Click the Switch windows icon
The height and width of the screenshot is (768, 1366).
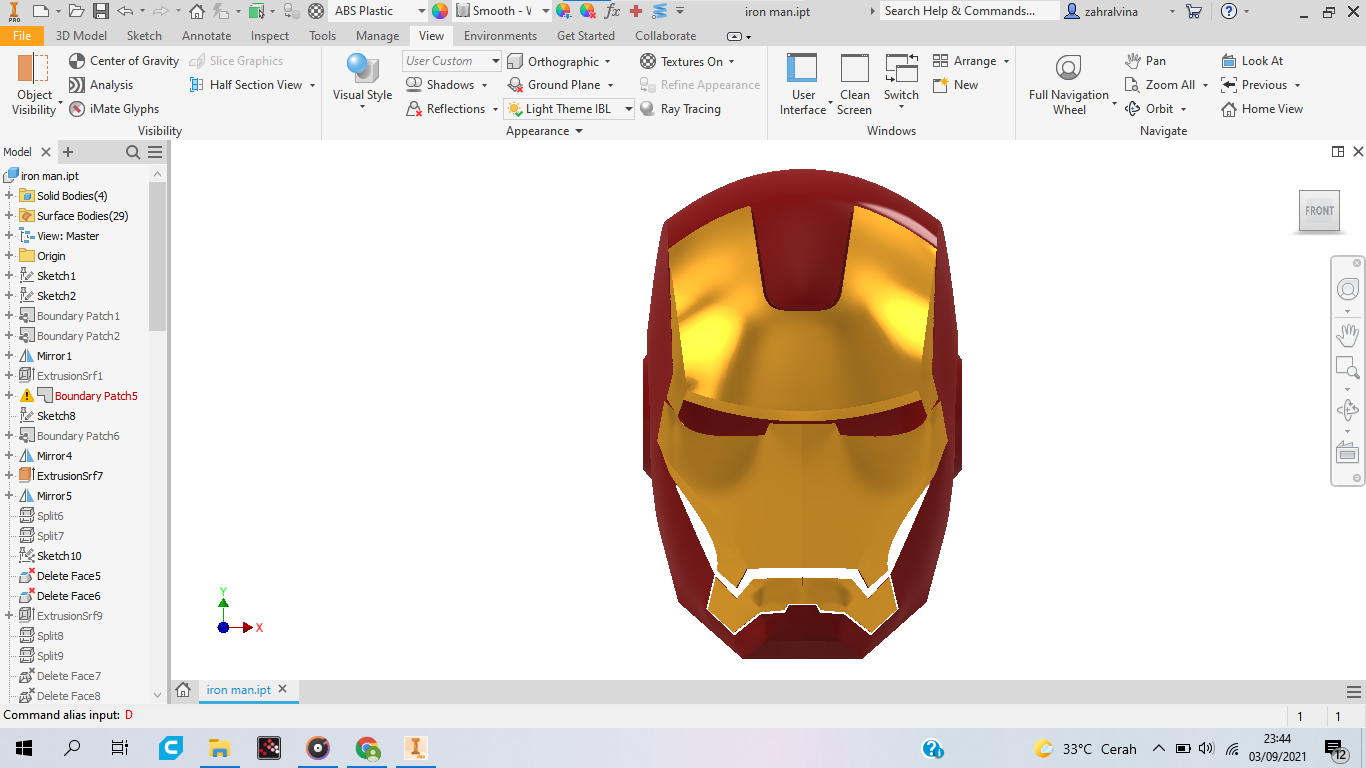(x=901, y=68)
